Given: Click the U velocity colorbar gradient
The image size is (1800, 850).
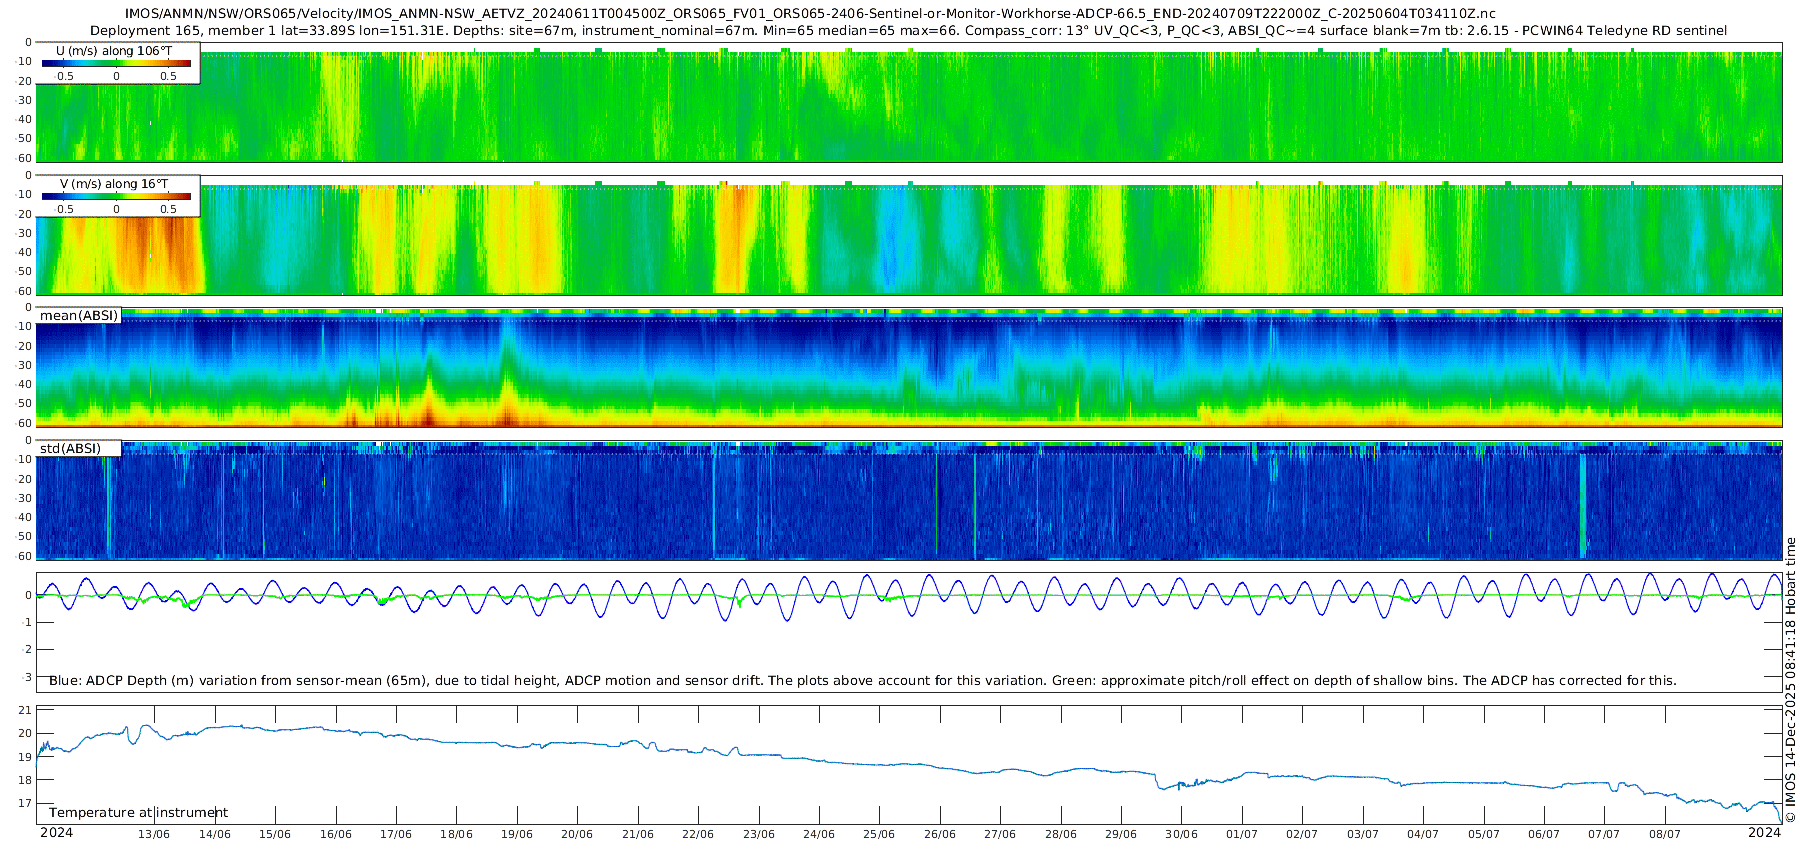Looking at the screenshot, I should (x=116, y=63).
